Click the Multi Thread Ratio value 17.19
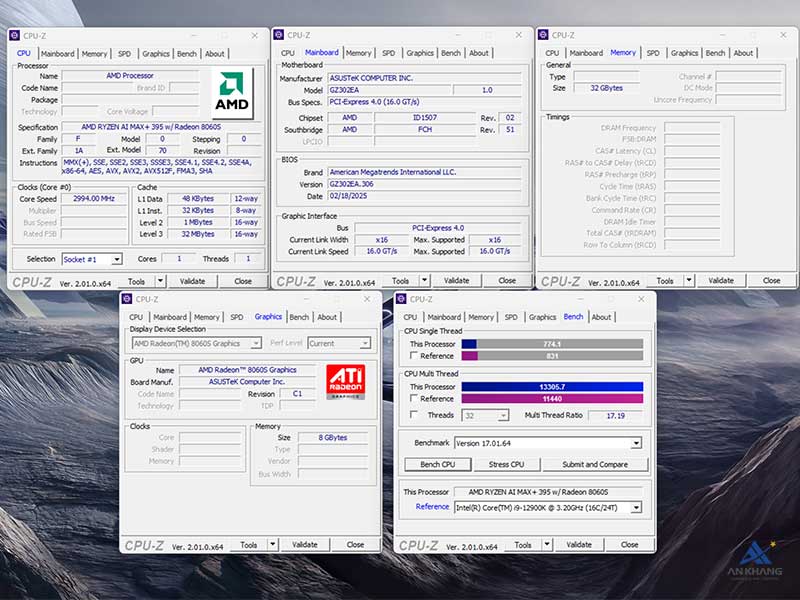Viewport: 800px width, 600px height. [615, 415]
